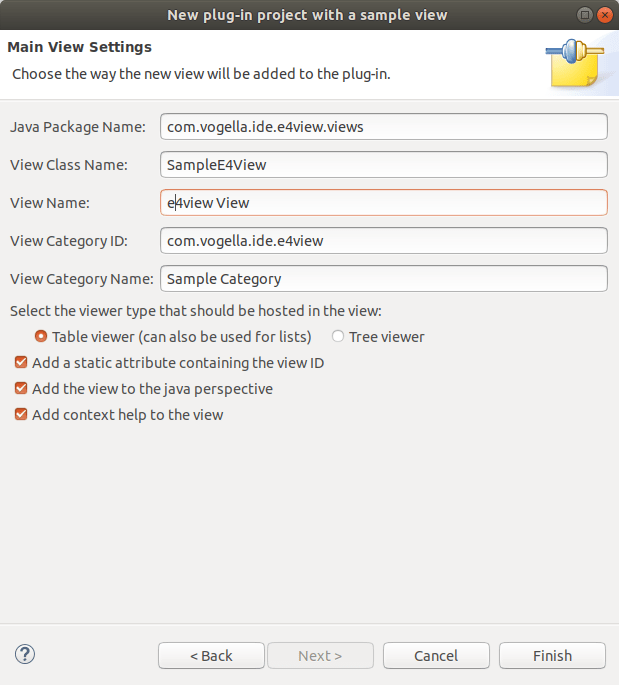Choose the Tree viewer radio option
The width and height of the screenshot is (619, 685).
click(x=338, y=337)
